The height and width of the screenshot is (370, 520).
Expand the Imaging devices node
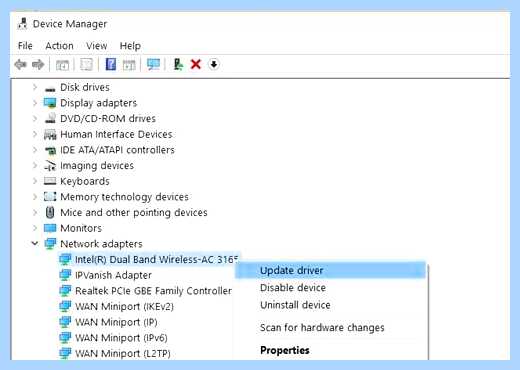[x=35, y=165]
